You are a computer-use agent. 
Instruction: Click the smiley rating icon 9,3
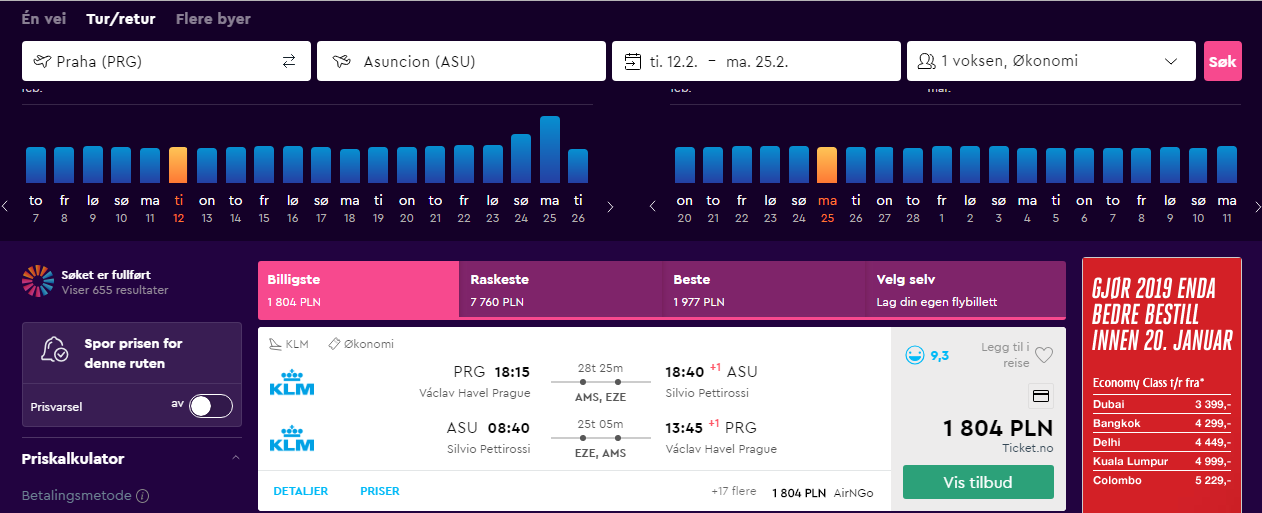click(x=913, y=354)
